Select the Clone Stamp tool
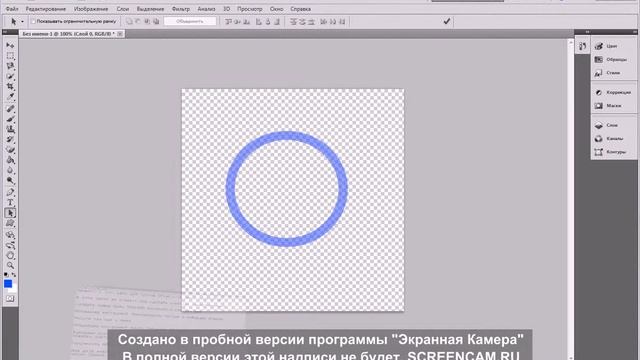The width and height of the screenshot is (640, 360). 10,129
